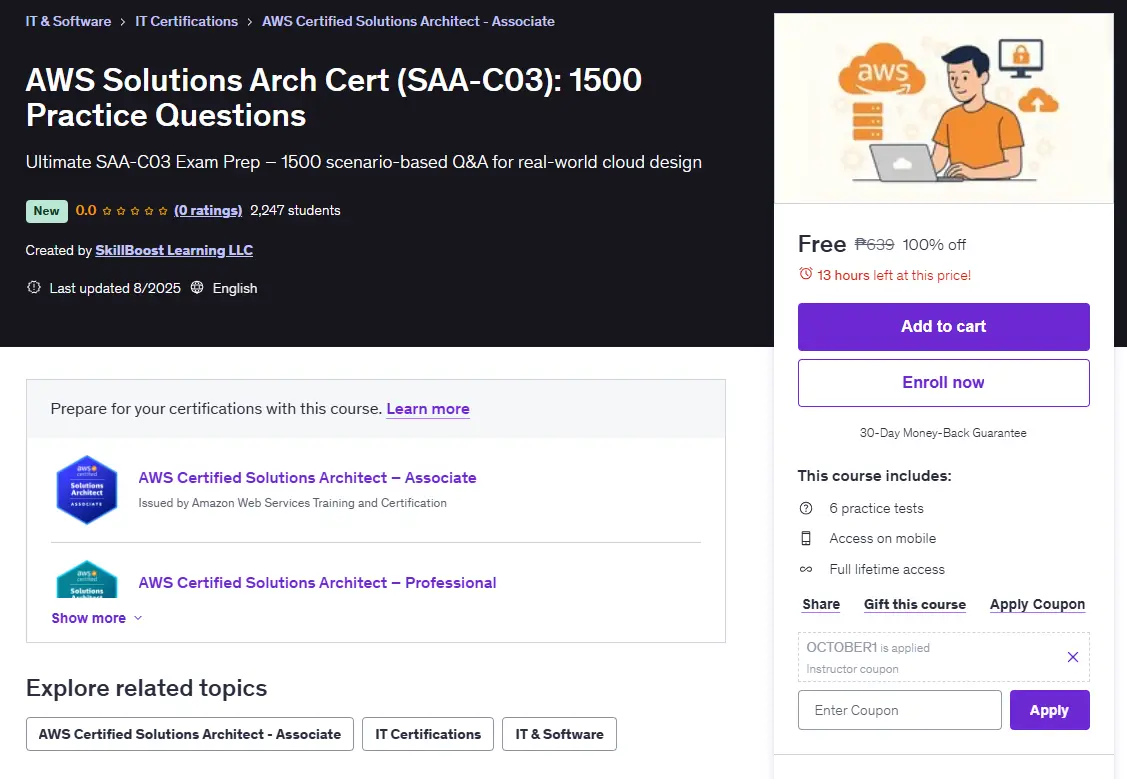1127x779 pixels.
Task: Open the IT Certifications breadcrumb link
Action: tap(186, 22)
